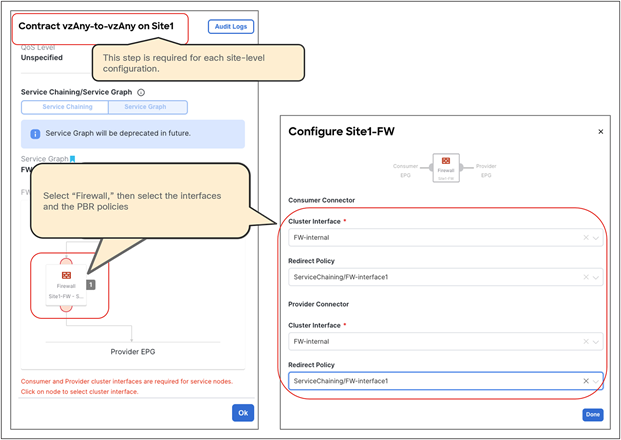
Task: Open Provider Connector Cluster Interface dropdown
Action: [446, 341]
